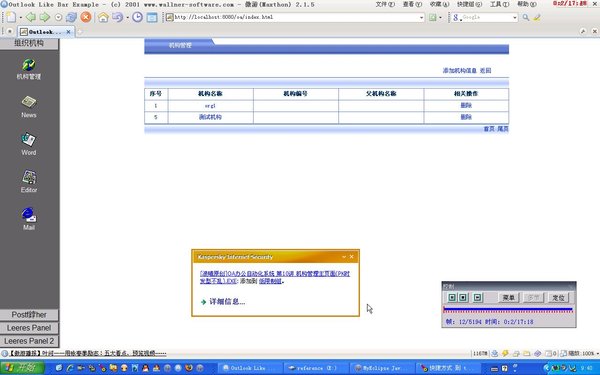Click first green frame icon in control panel
The width and height of the screenshot is (600, 375).
click(452, 297)
